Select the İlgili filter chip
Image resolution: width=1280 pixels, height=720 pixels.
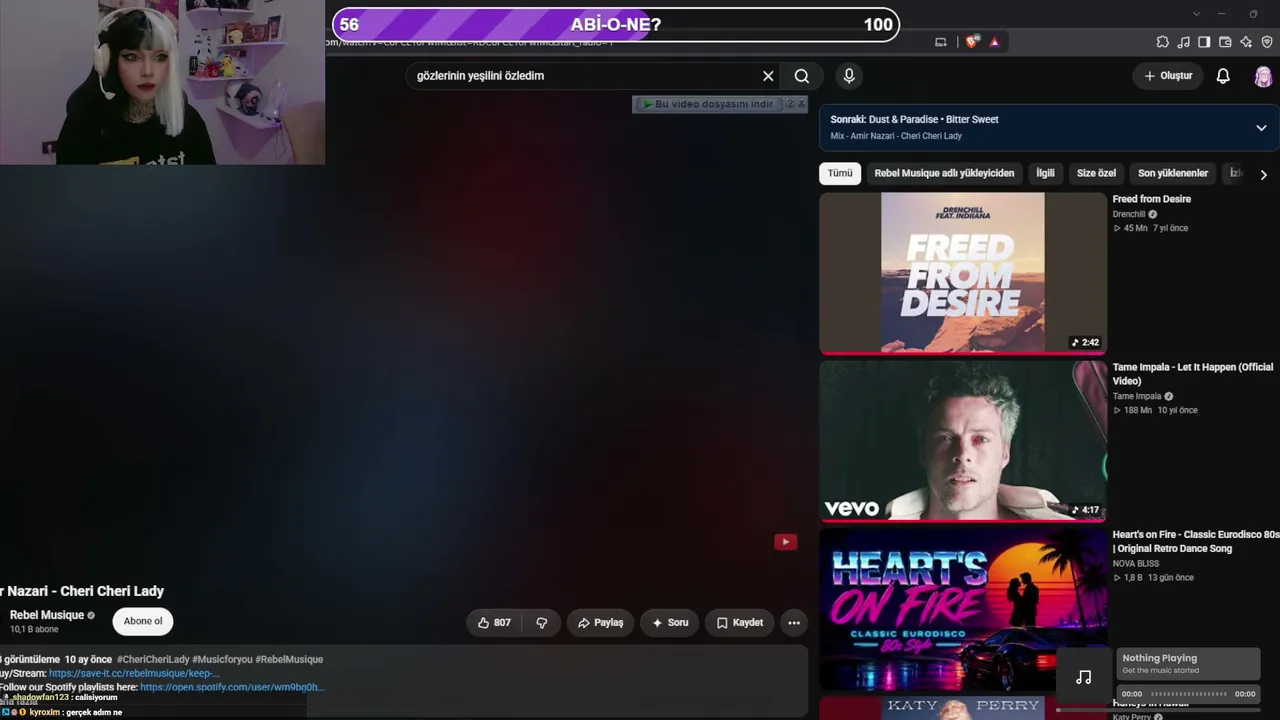tap(1045, 173)
